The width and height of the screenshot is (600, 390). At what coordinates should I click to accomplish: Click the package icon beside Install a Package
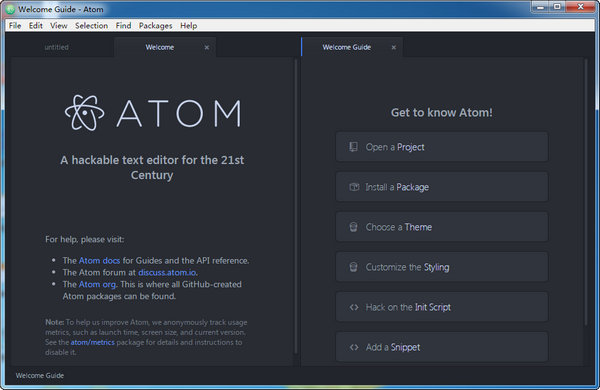pyautogui.click(x=354, y=187)
